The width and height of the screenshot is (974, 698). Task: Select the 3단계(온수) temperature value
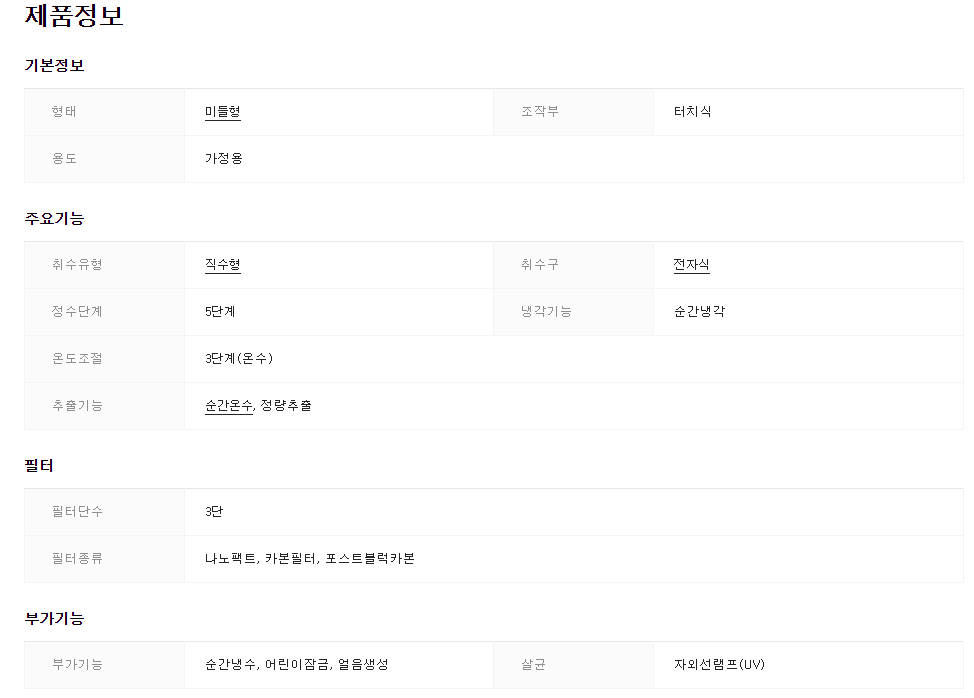coord(238,359)
